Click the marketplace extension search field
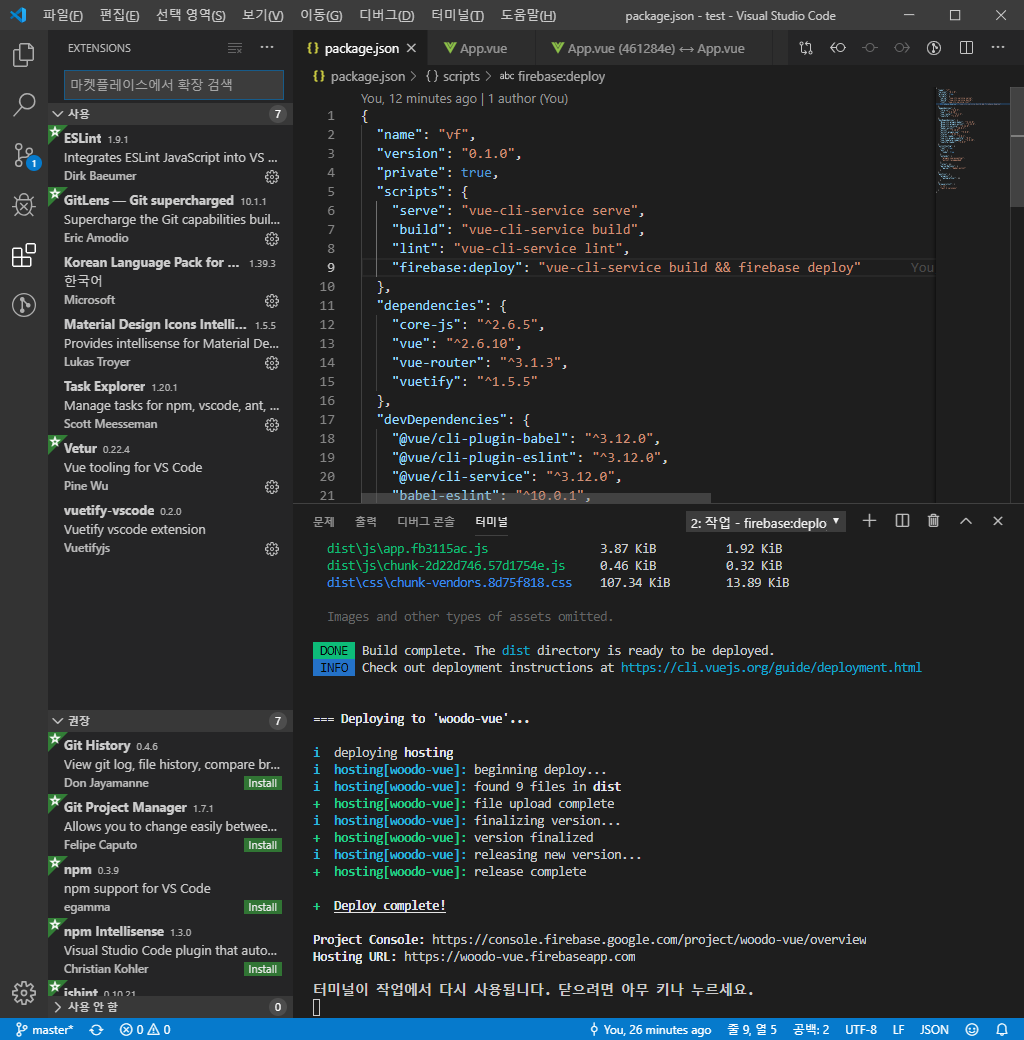 [174, 85]
